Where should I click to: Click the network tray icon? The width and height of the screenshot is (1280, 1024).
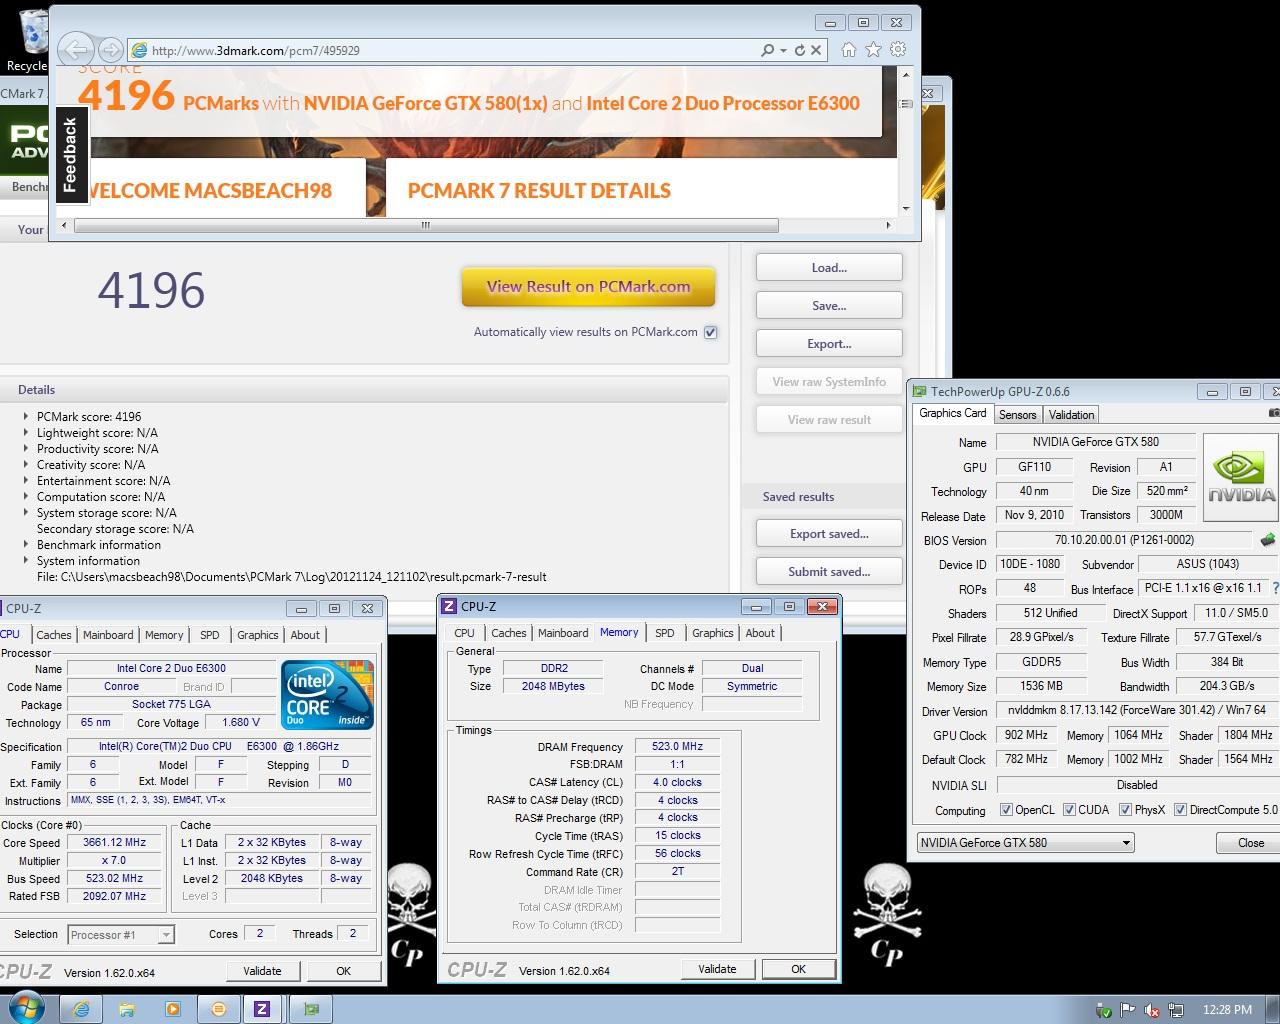[1175, 1010]
